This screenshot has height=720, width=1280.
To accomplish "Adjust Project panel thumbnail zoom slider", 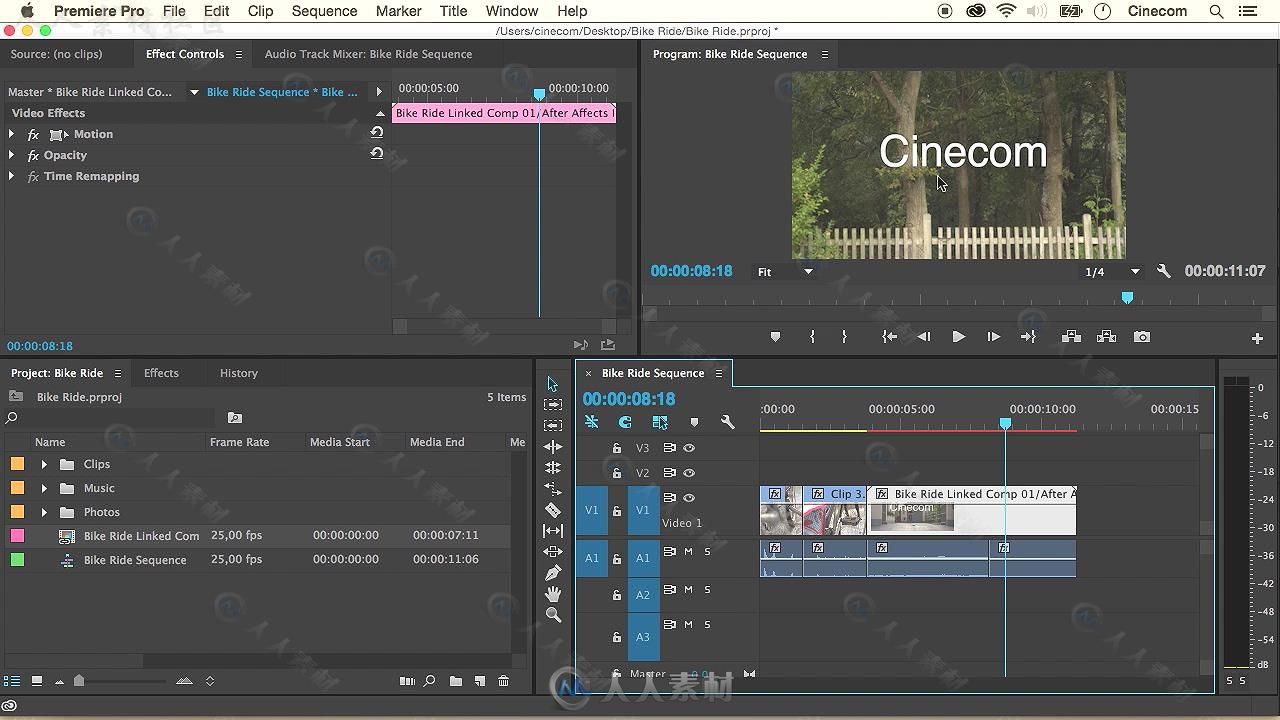I will tap(79, 681).
